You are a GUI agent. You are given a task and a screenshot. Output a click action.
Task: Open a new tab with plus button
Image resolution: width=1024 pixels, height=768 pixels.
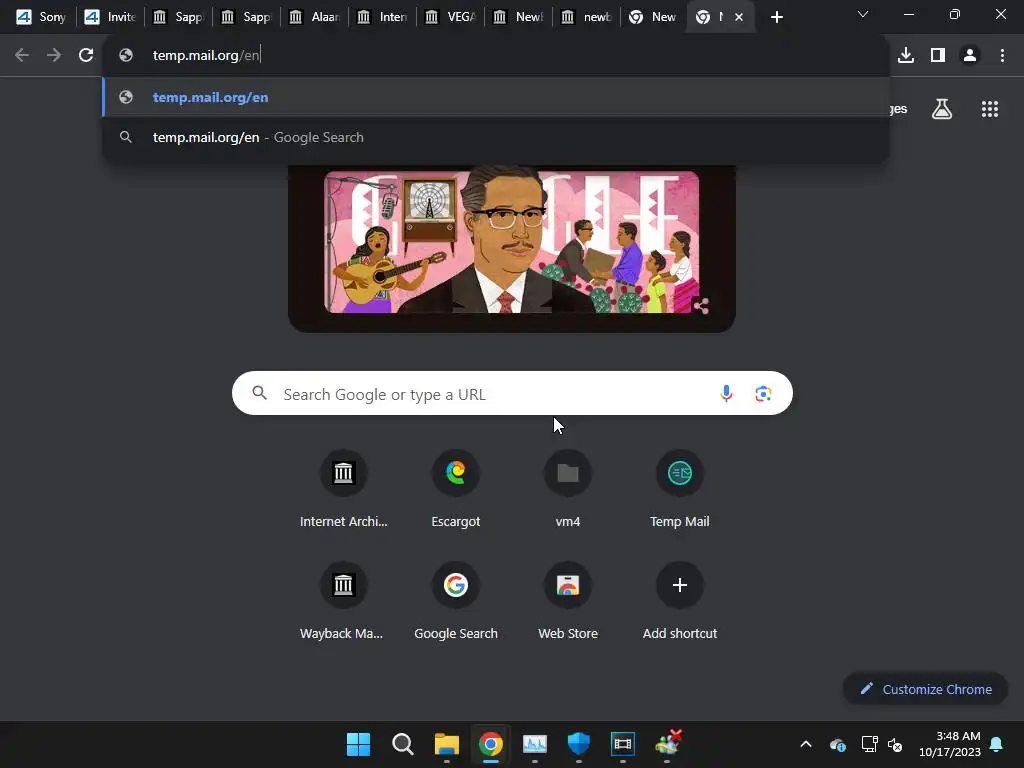coord(776,17)
